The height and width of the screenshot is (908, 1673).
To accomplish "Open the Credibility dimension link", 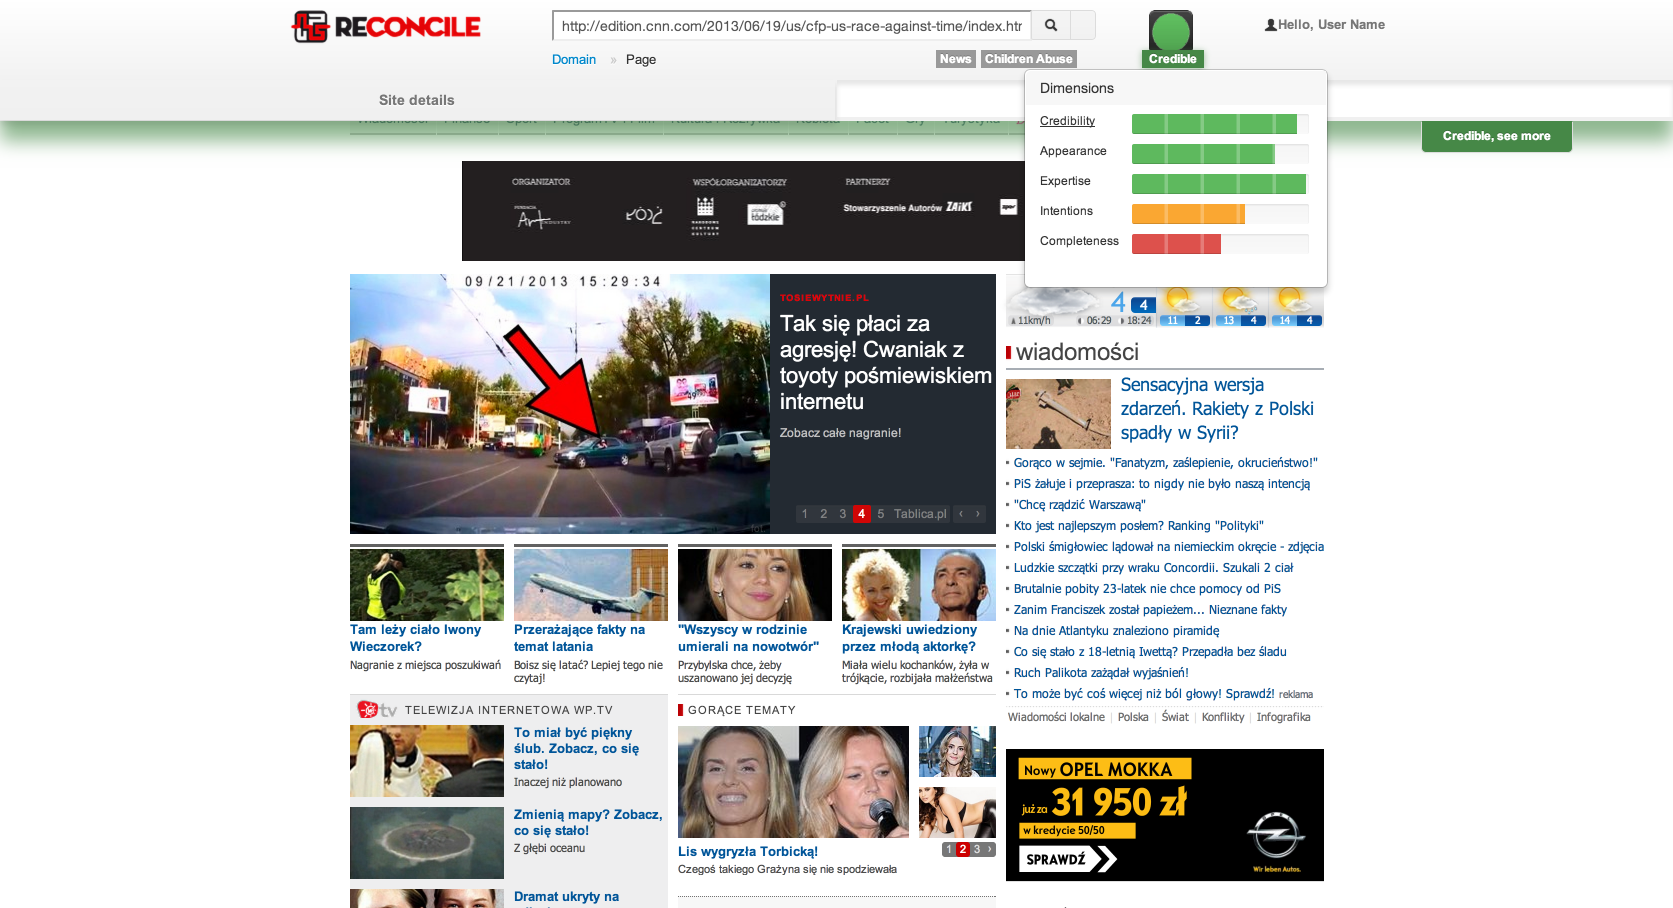I will tap(1067, 121).
